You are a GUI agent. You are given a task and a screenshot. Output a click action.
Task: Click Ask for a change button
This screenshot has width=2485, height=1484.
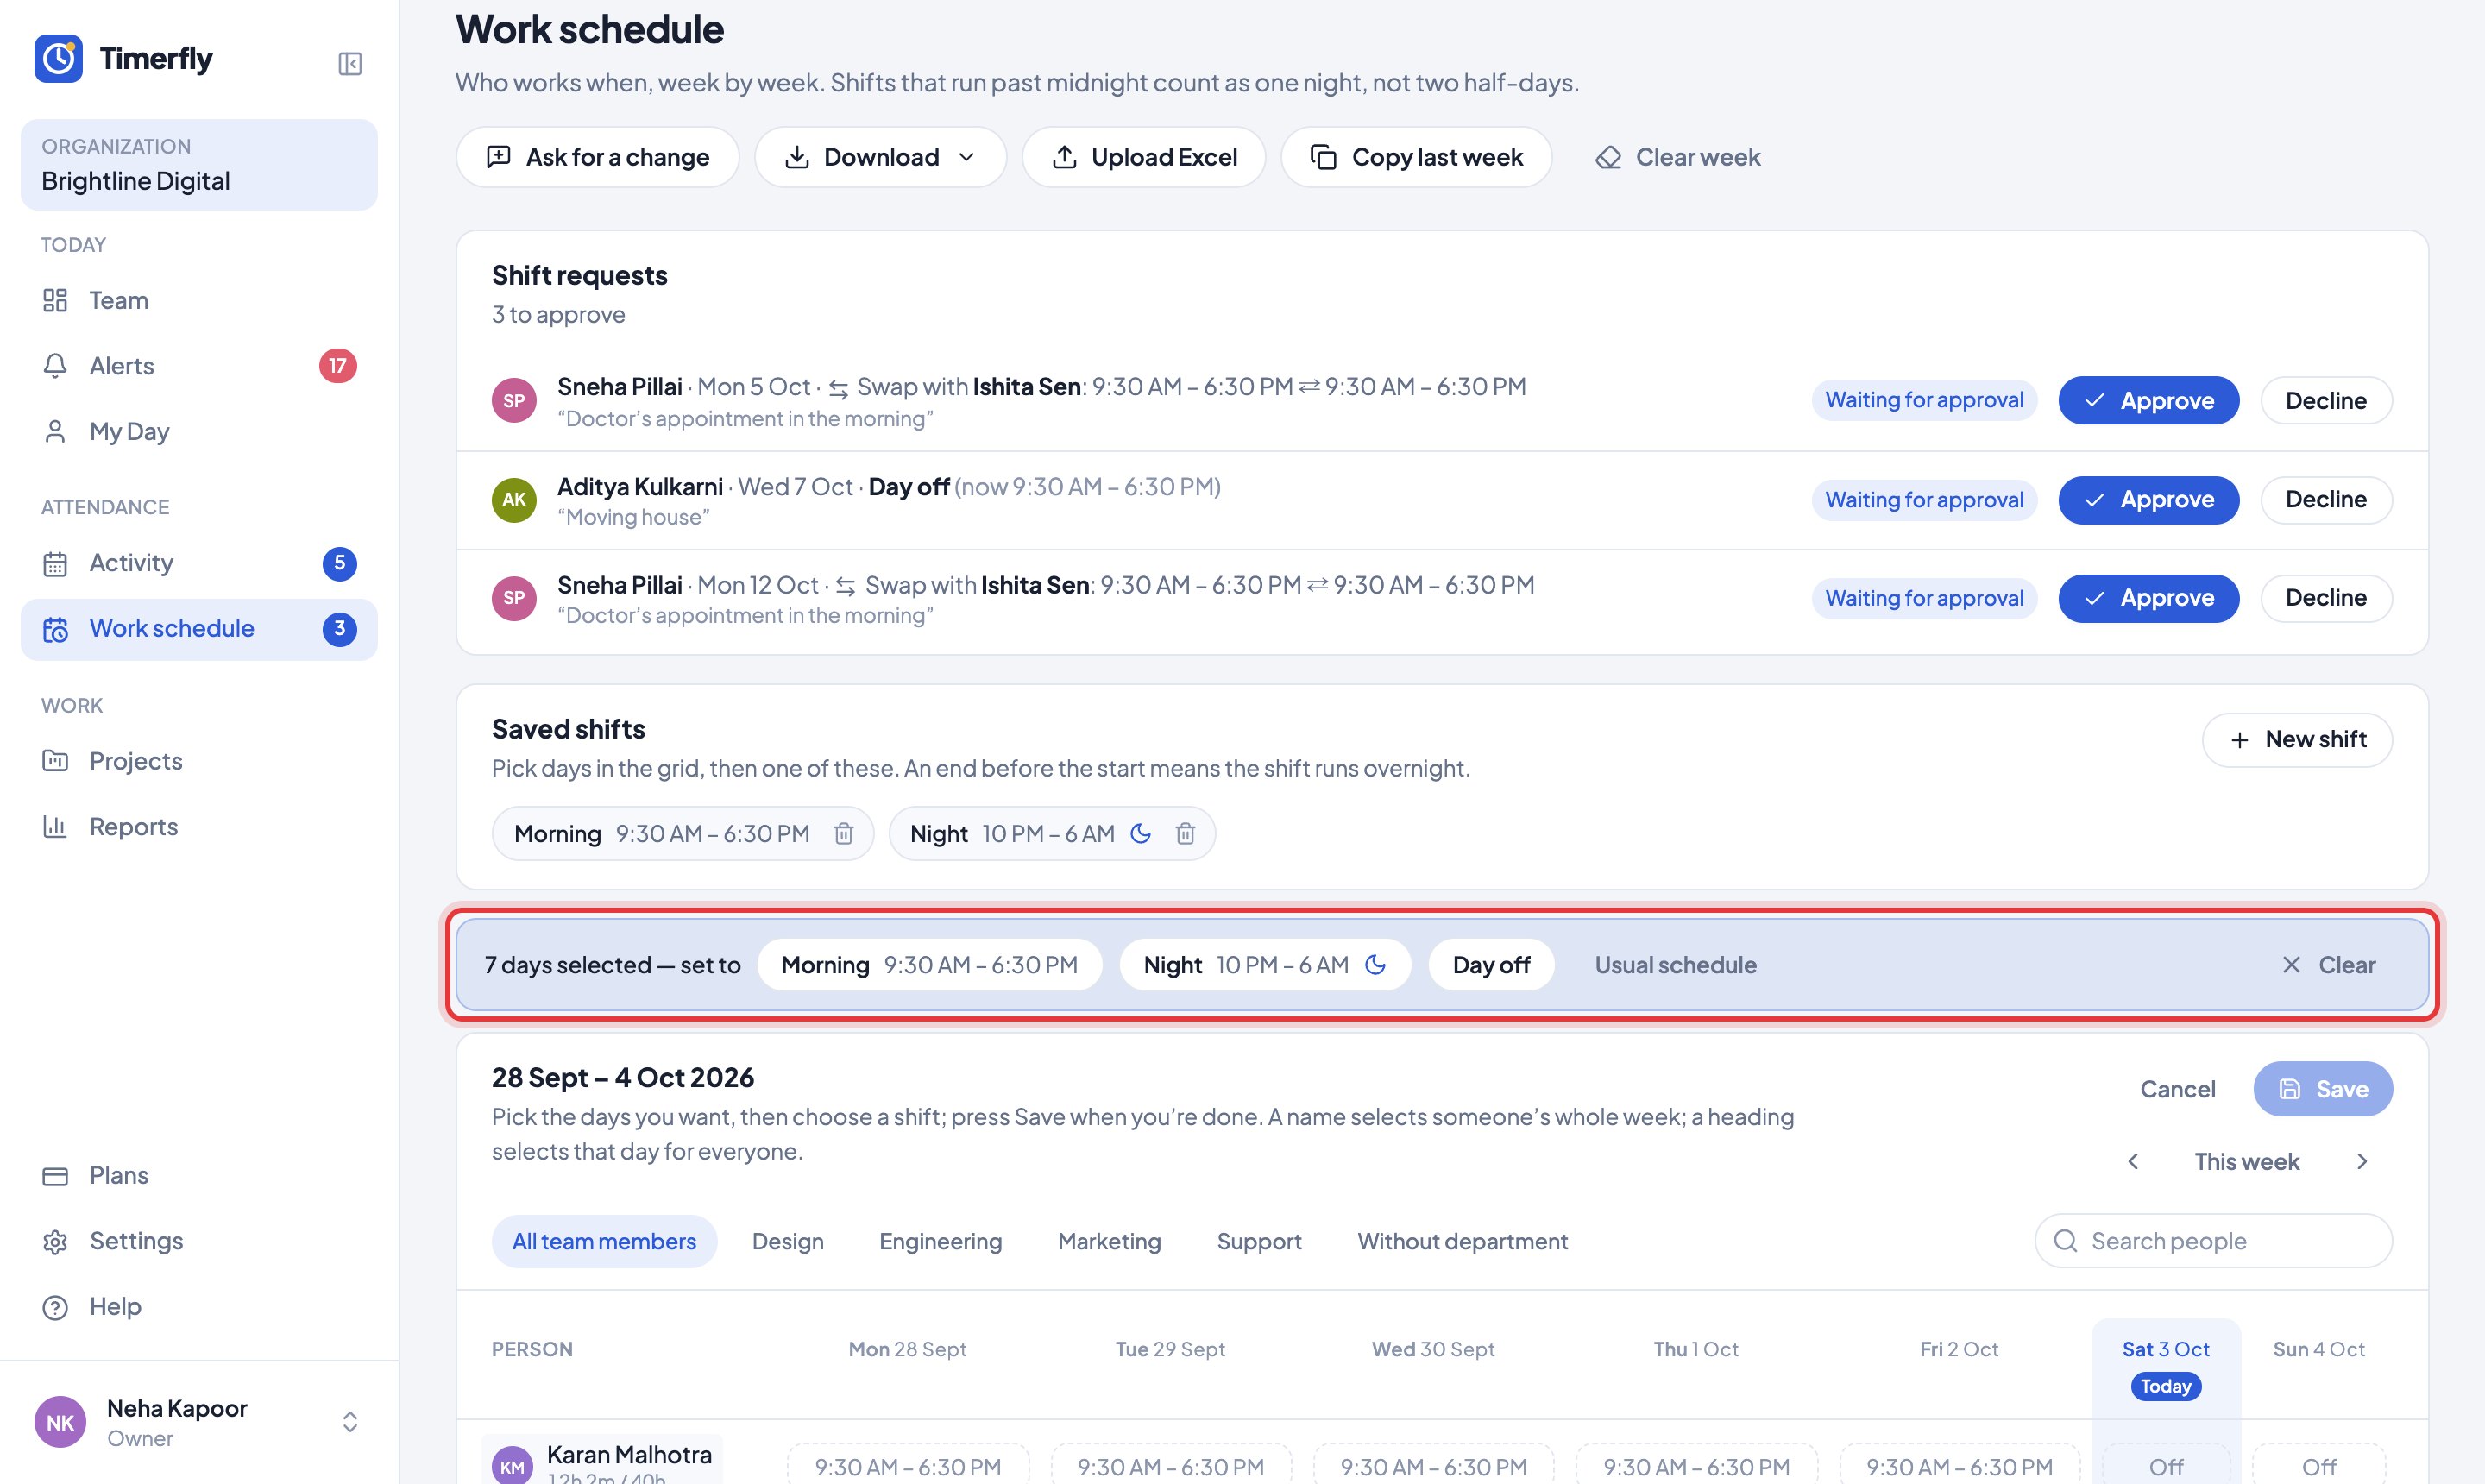(x=598, y=157)
